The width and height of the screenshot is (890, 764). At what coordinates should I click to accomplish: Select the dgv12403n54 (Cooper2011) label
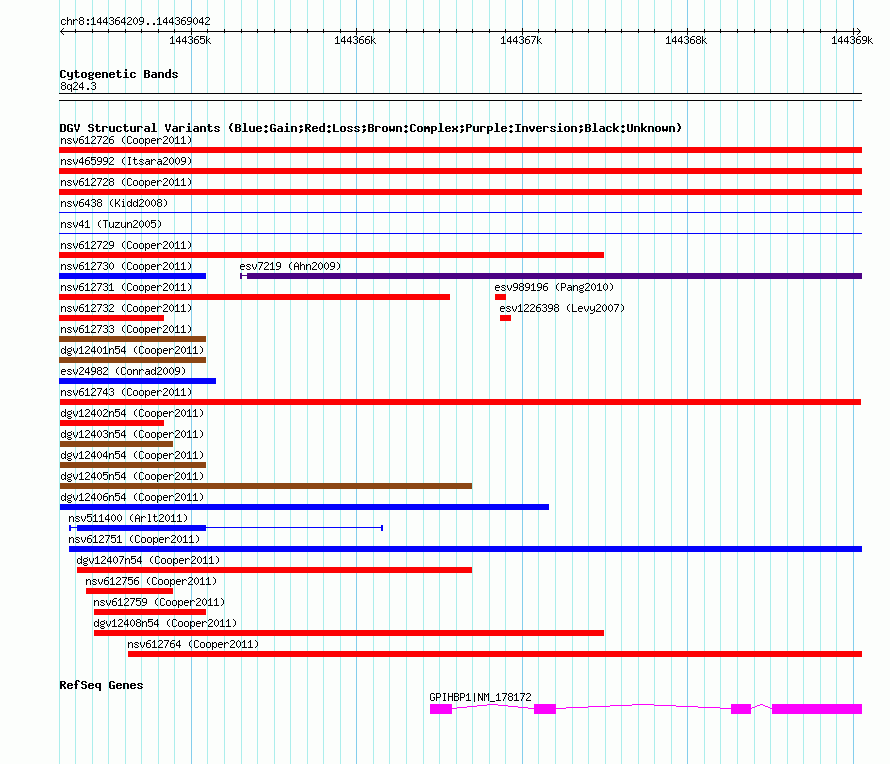(132, 434)
